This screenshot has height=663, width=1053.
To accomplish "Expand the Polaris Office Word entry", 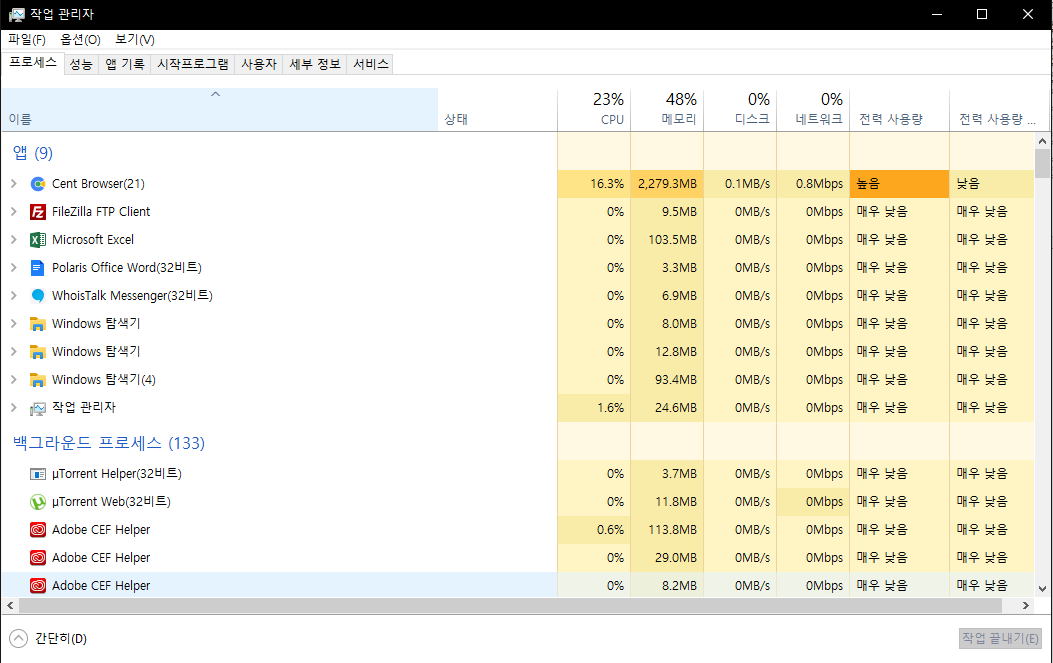I will (13, 267).
